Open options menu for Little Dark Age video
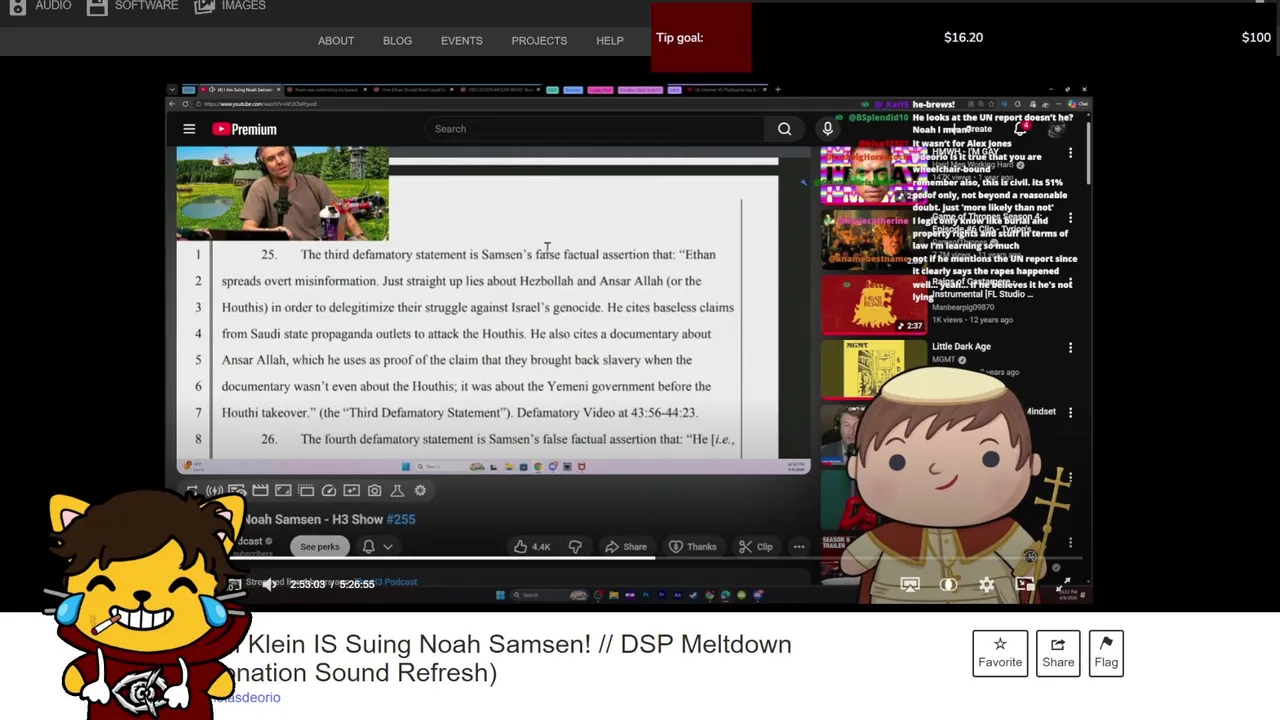 [1070, 348]
